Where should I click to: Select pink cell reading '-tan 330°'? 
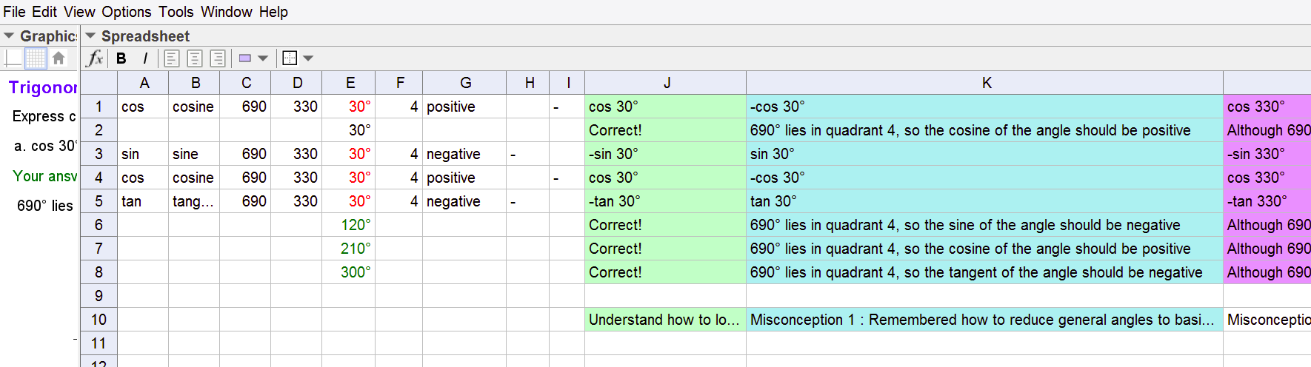pos(1267,201)
